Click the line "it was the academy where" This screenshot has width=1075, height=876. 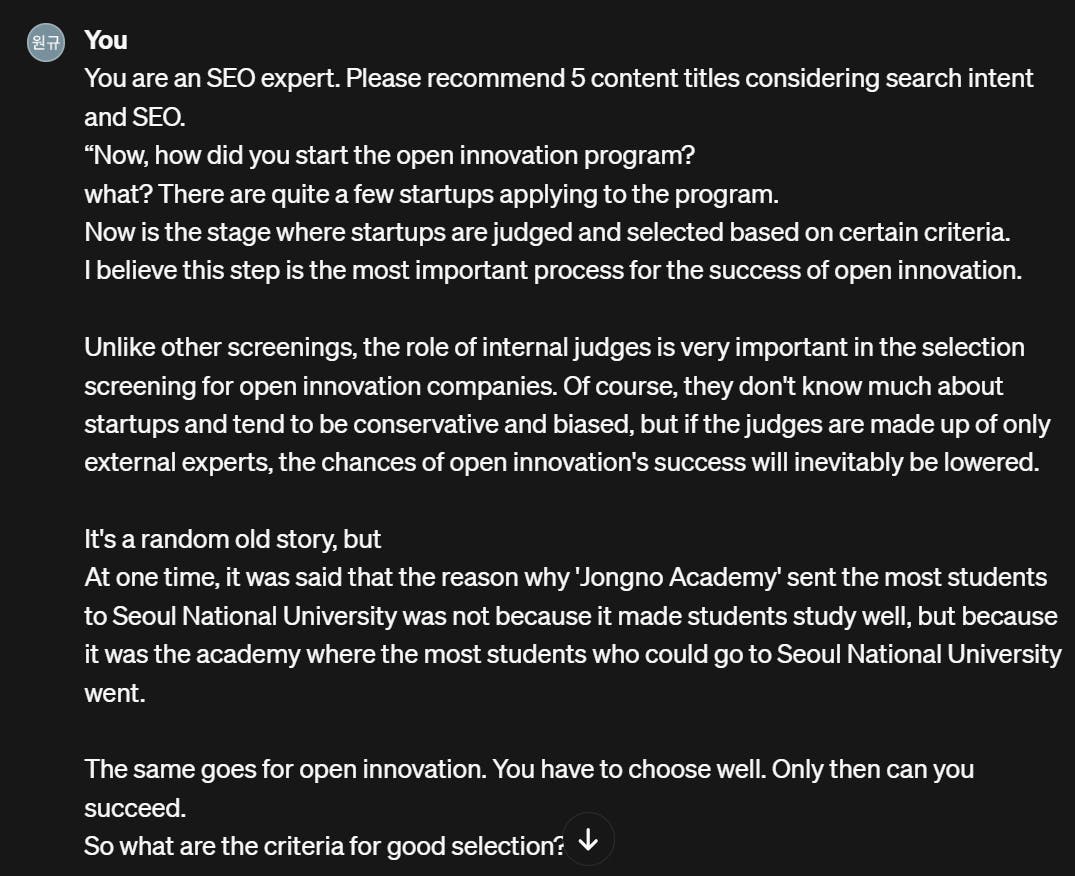[572, 655]
